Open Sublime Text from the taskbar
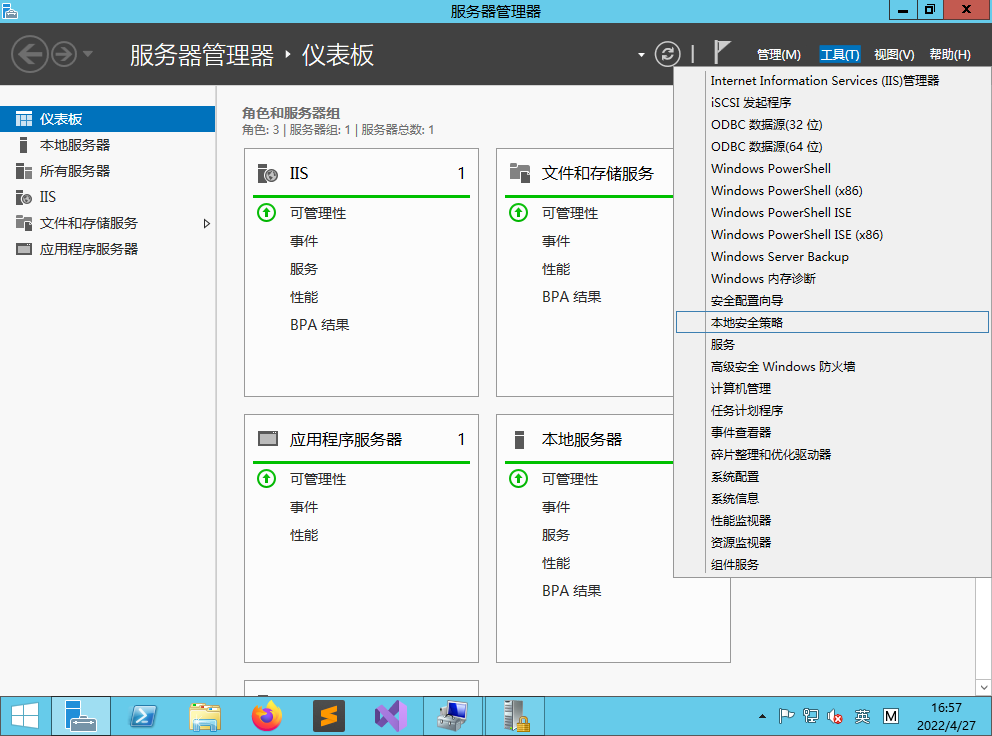 (328, 716)
